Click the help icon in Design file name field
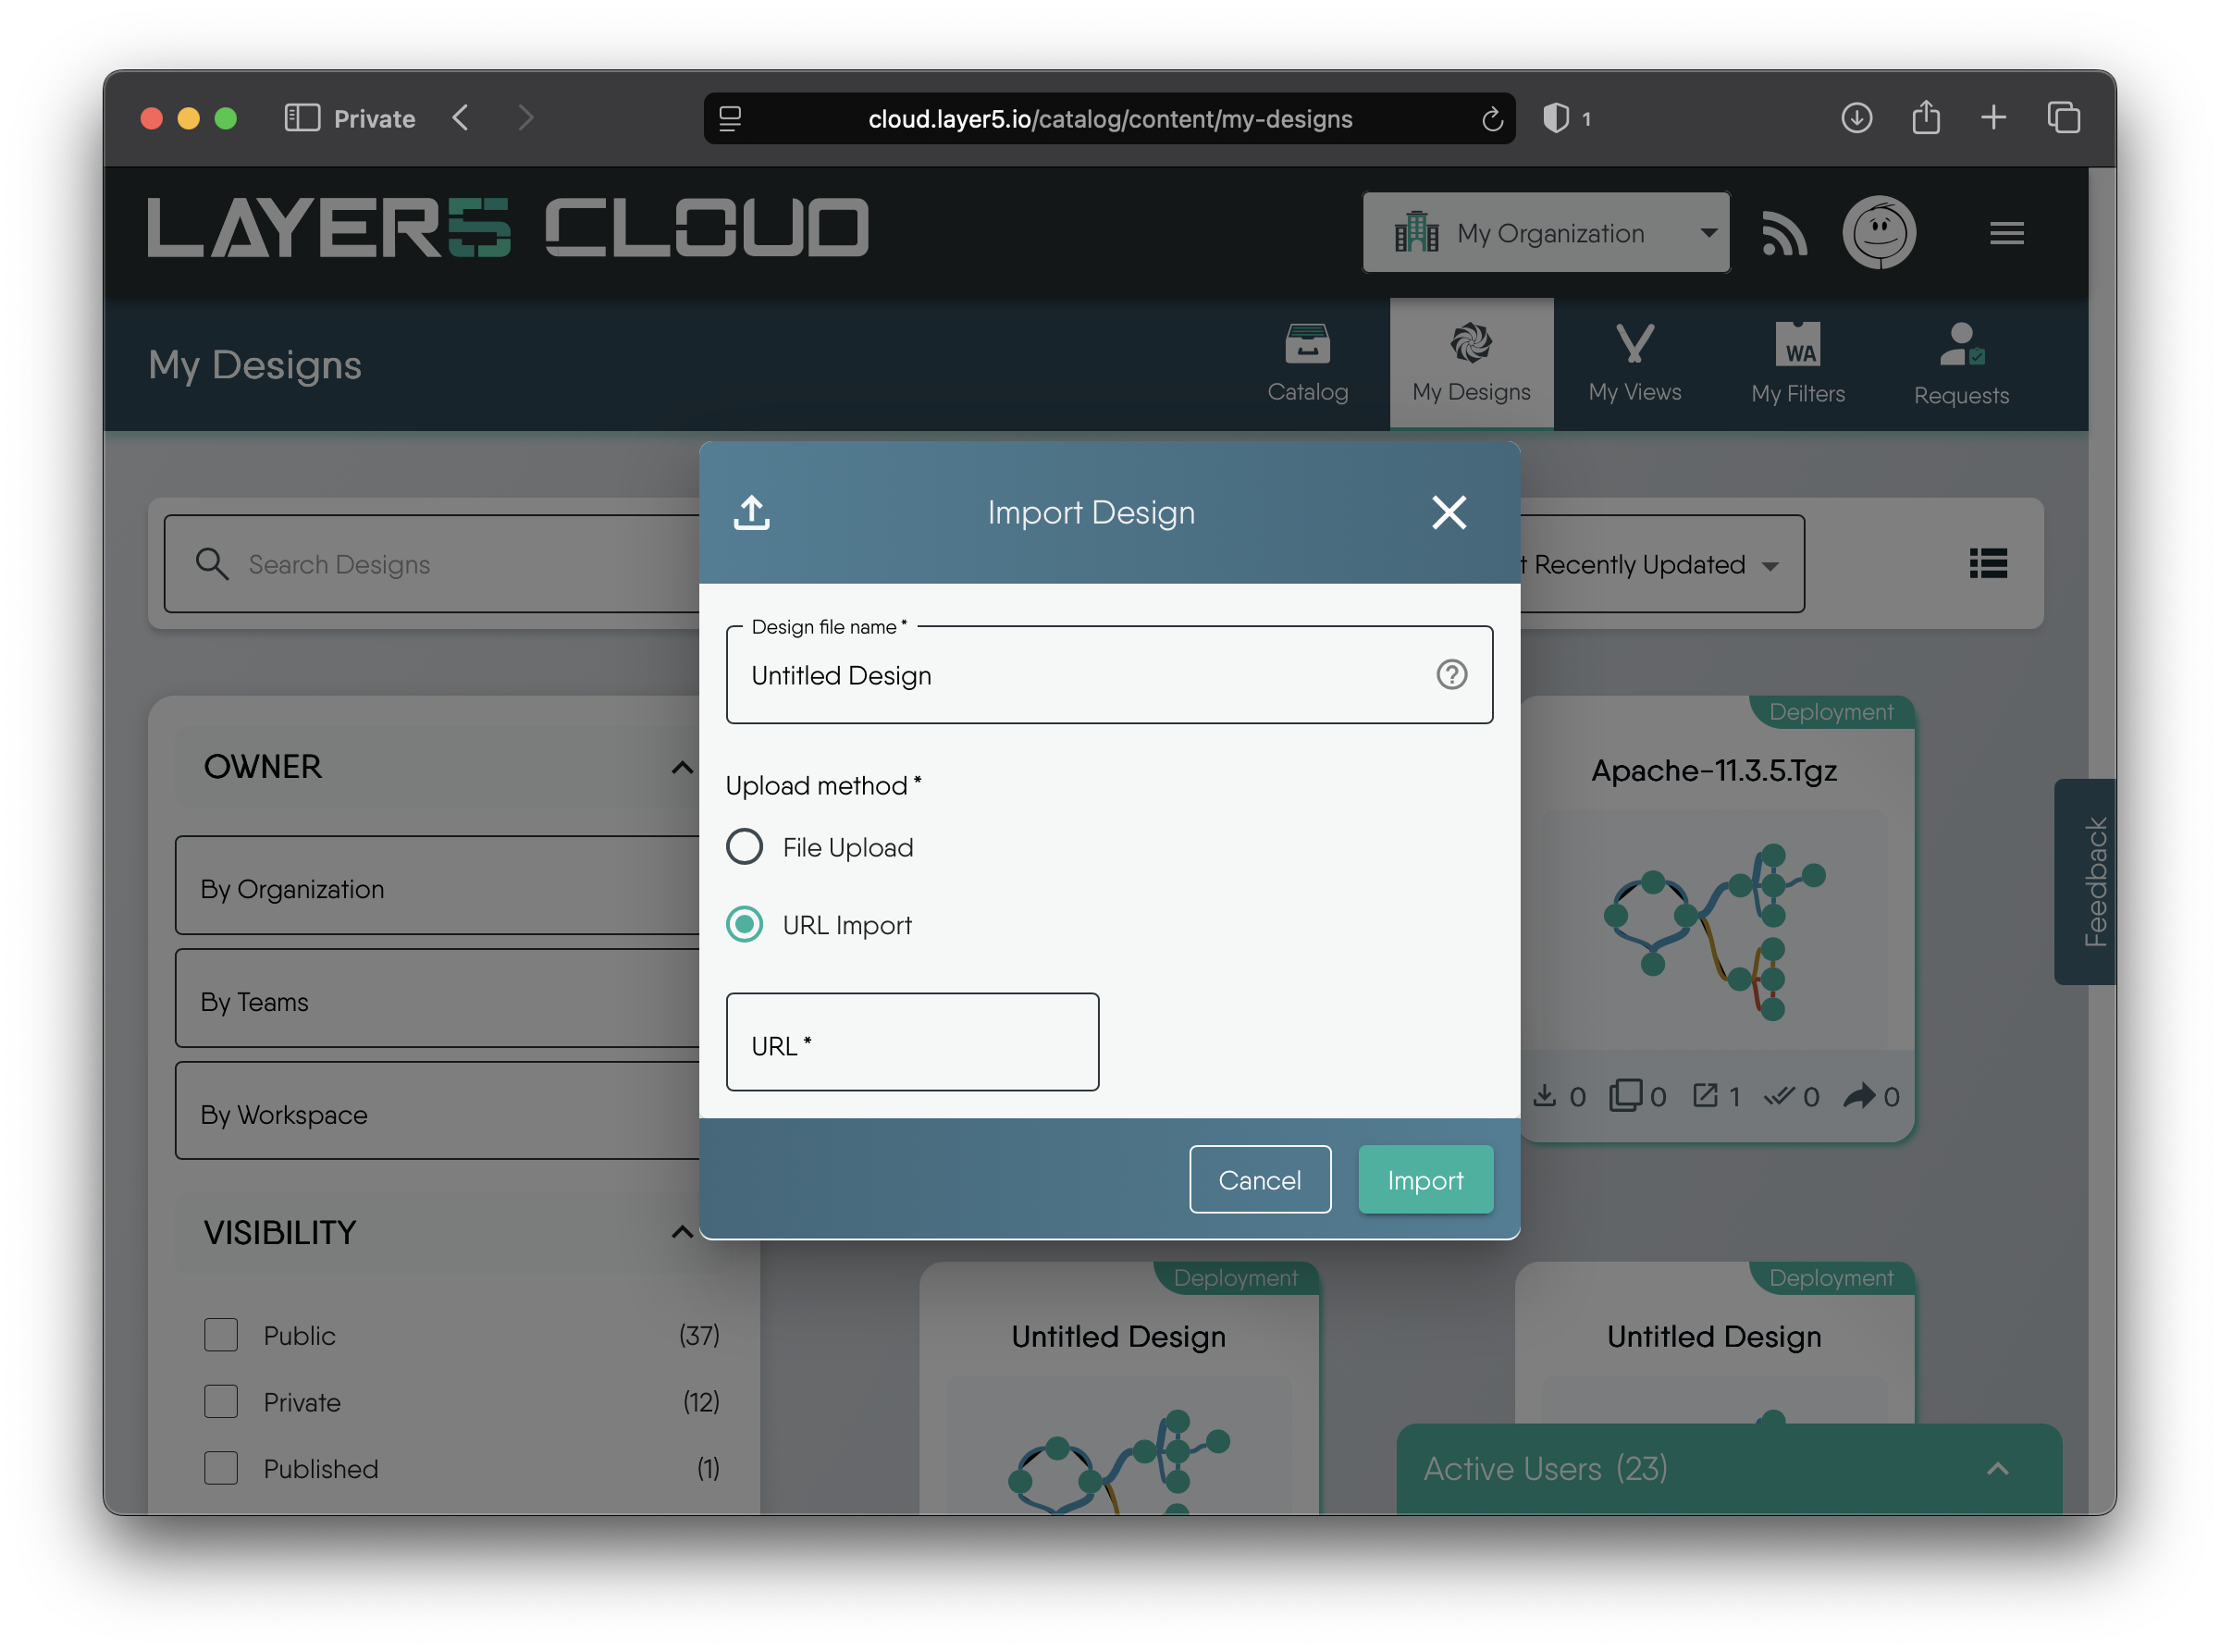This screenshot has height=1652, width=2220. coord(1451,675)
